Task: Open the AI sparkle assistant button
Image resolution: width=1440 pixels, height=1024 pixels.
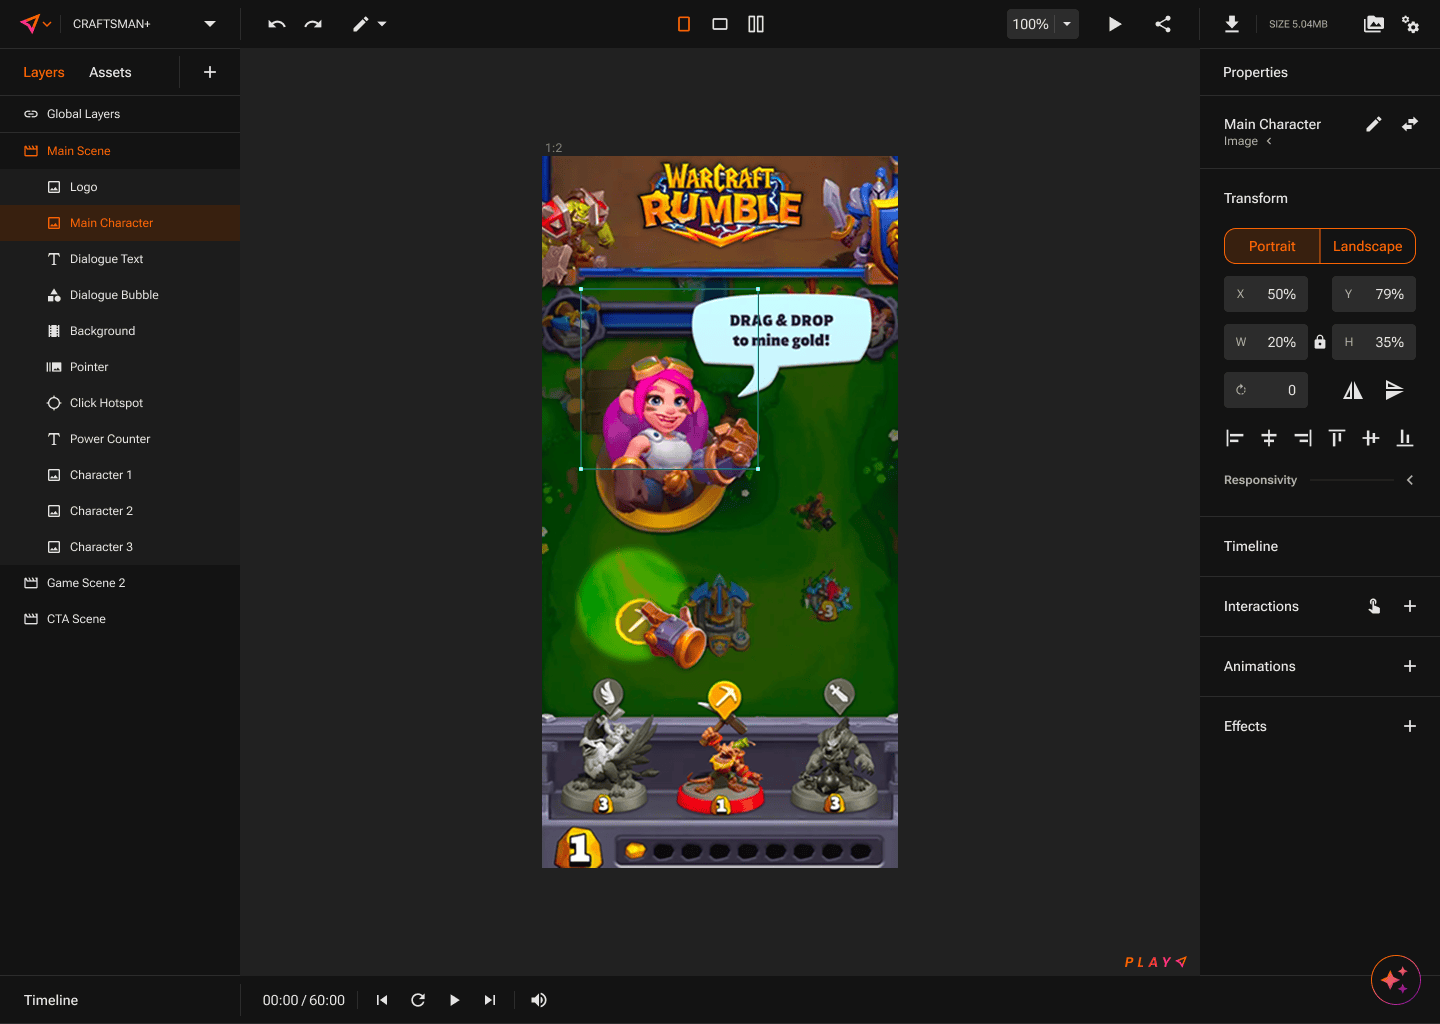Action: tap(1396, 980)
